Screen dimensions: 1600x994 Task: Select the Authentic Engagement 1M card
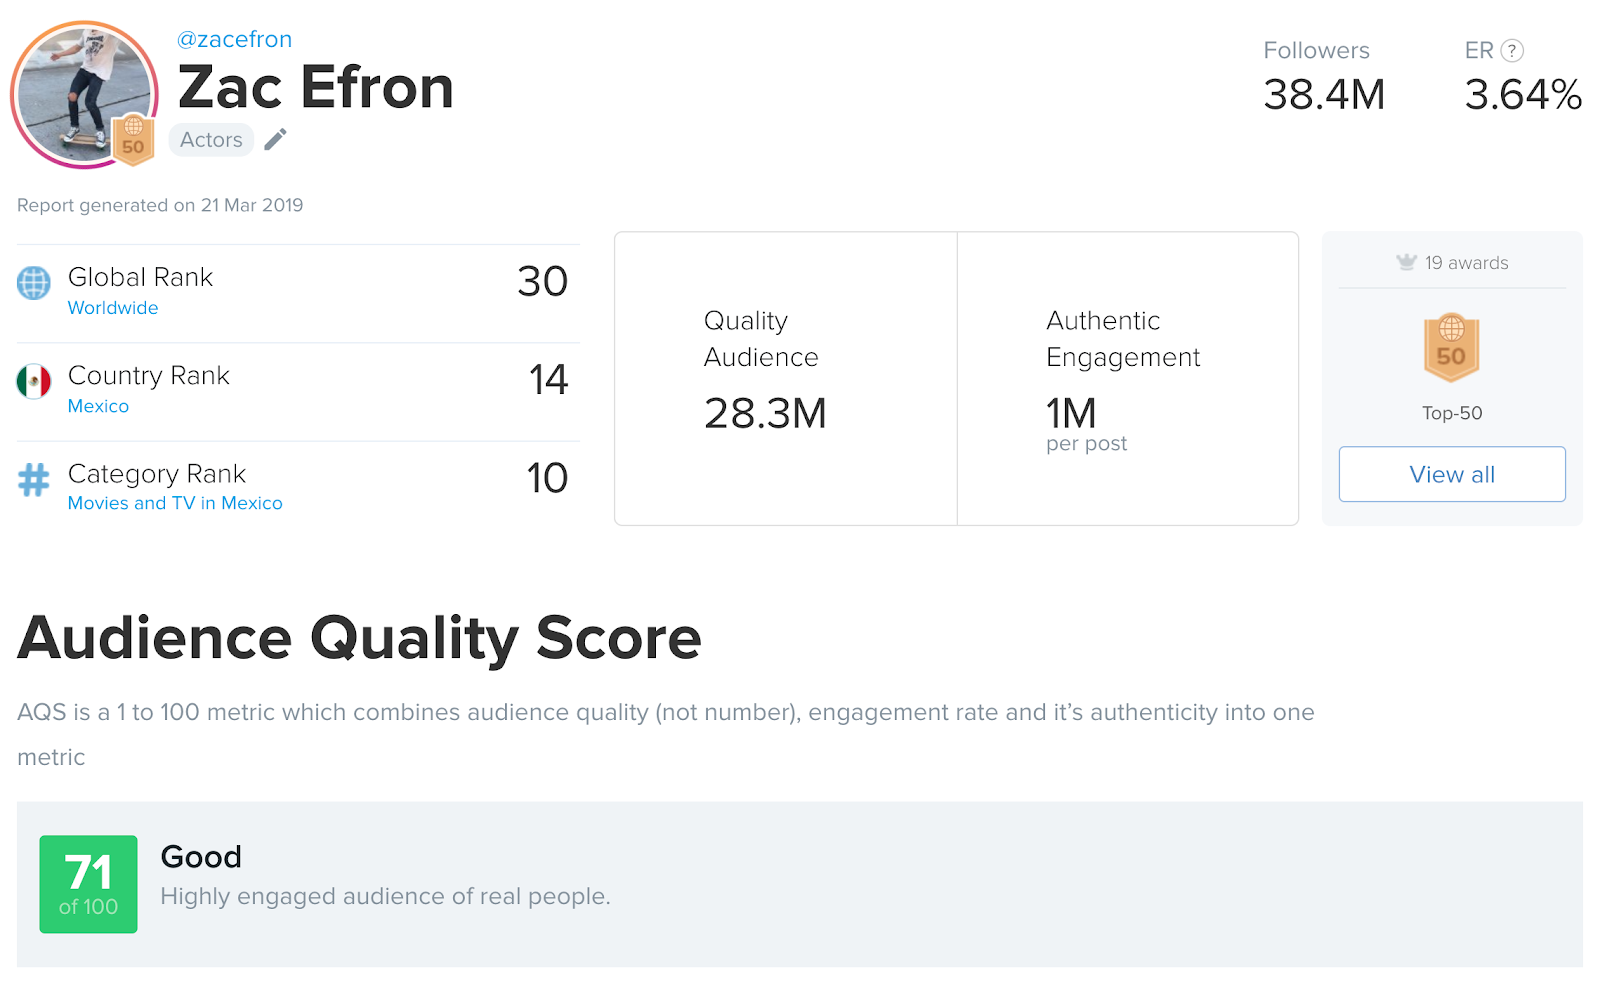tap(1128, 379)
